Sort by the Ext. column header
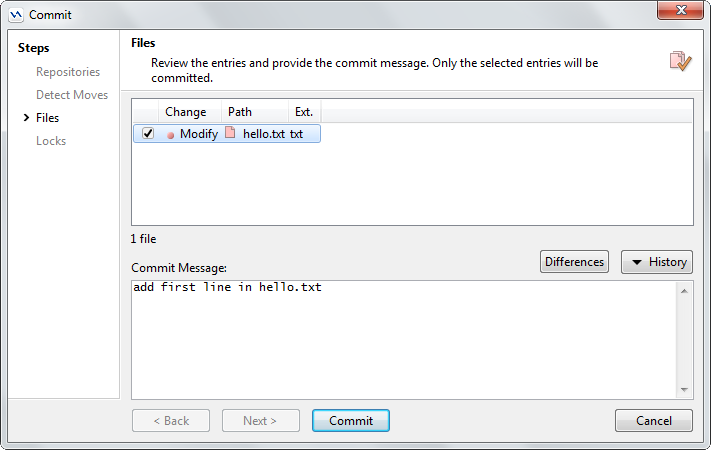Image resolution: width=711 pixels, height=450 pixels. (304, 112)
